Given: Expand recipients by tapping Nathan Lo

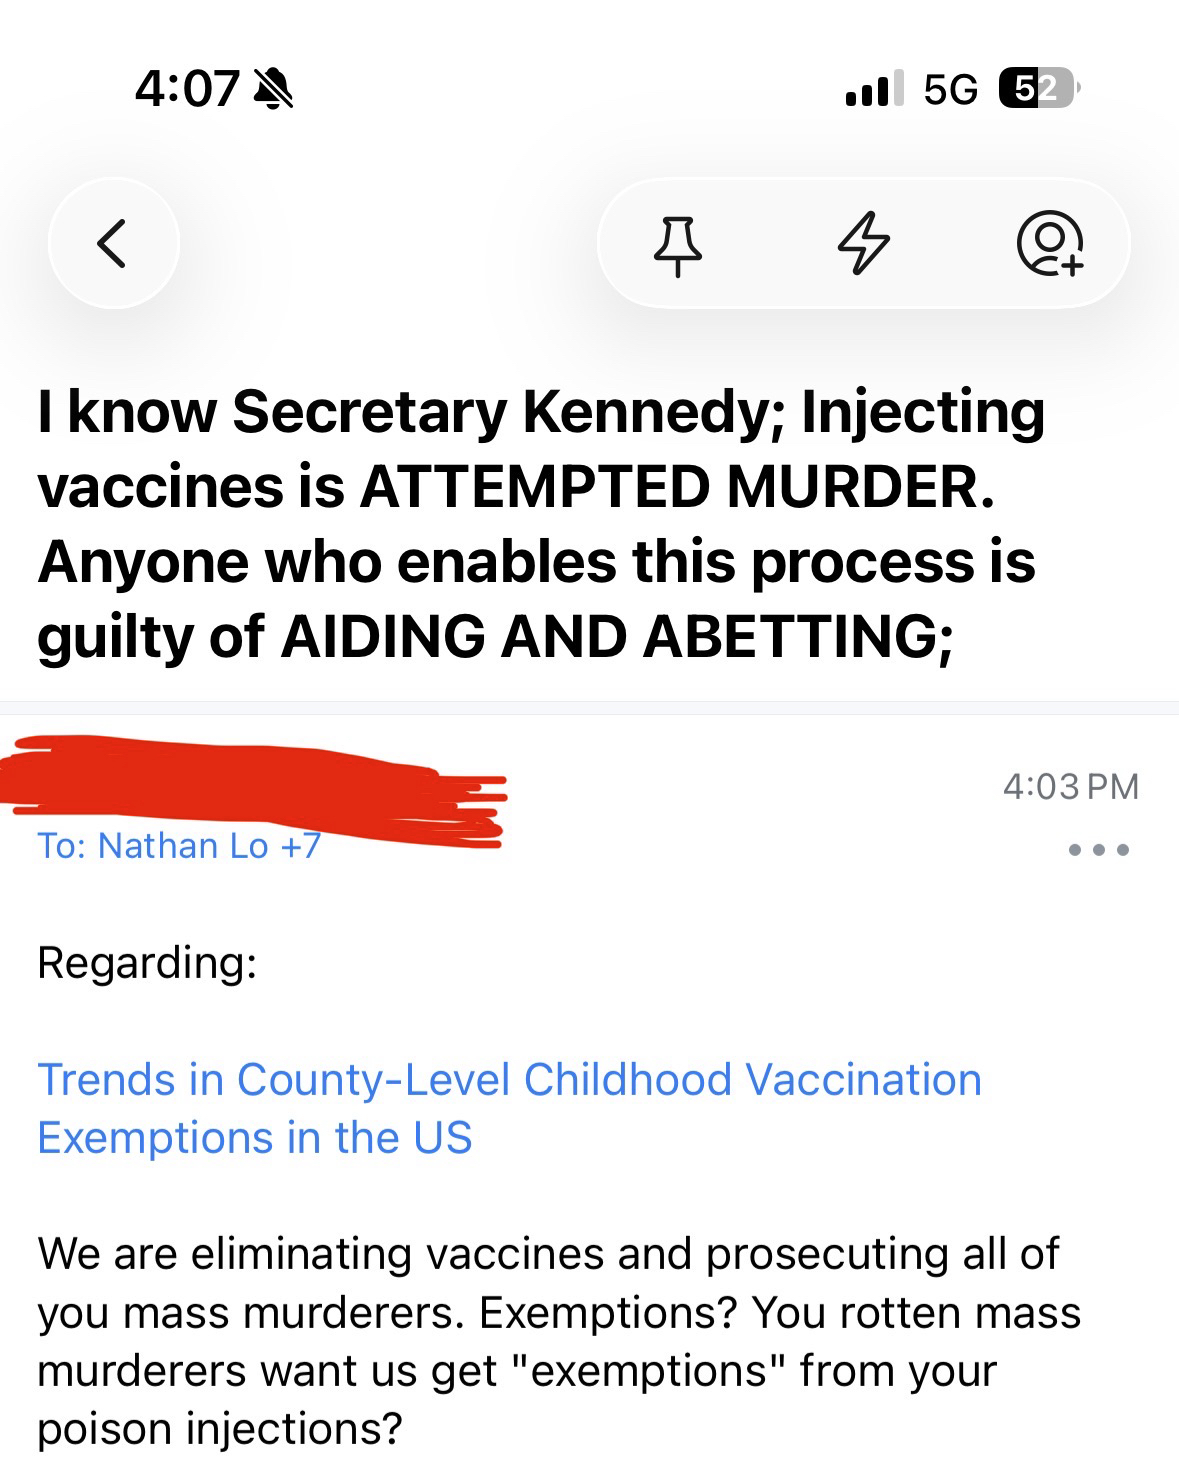Looking at the screenshot, I should tap(183, 847).
